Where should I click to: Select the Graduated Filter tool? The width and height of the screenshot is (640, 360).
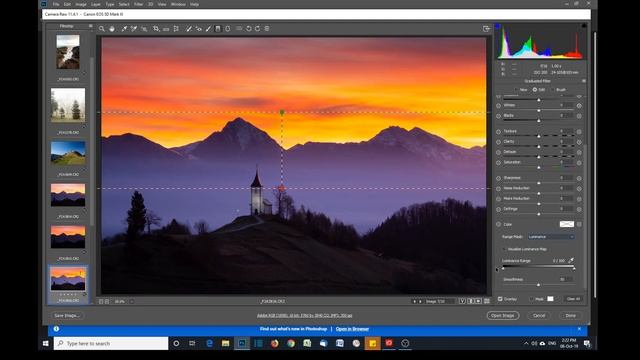(x=218, y=29)
